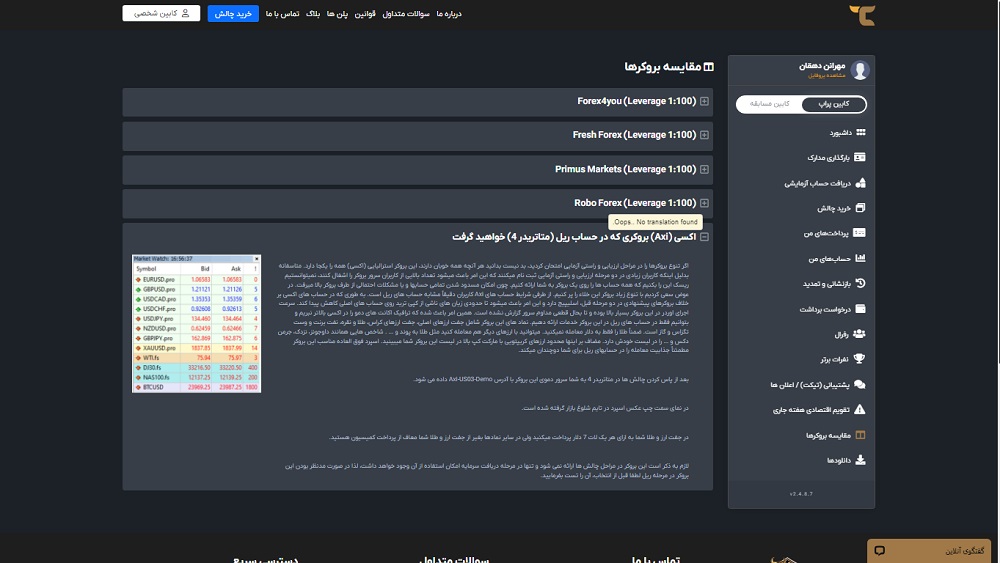1000x563 pixels.
Task: Open the تماس با ما menu item
Action: (283, 14)
